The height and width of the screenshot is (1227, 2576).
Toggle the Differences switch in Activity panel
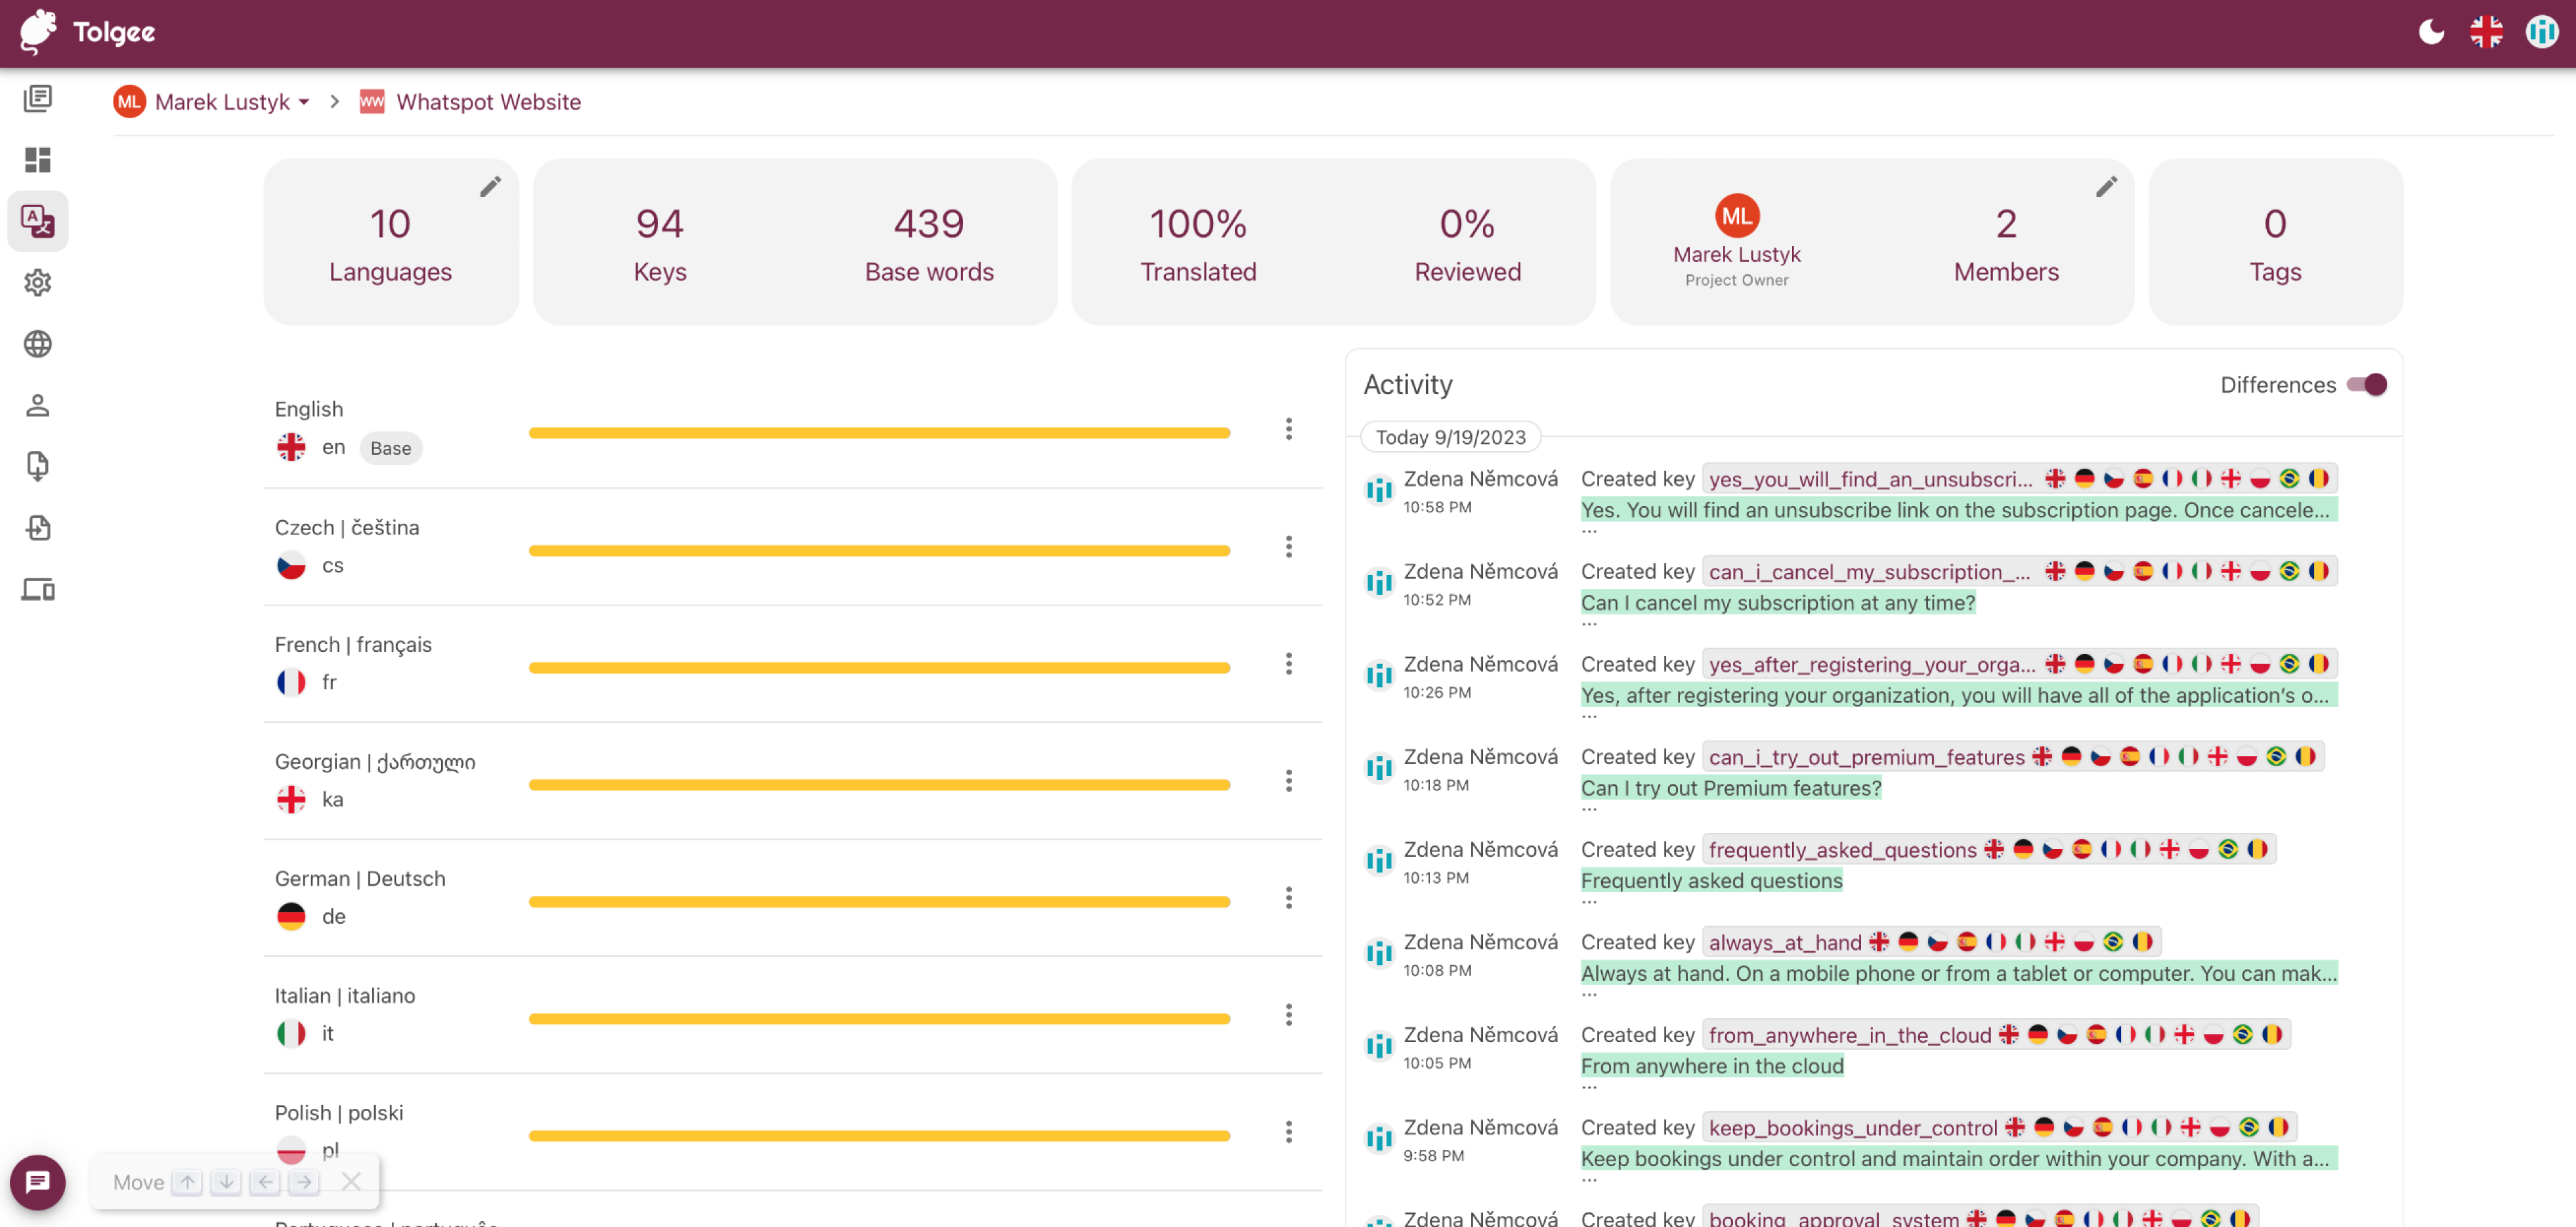point(2367,384)
